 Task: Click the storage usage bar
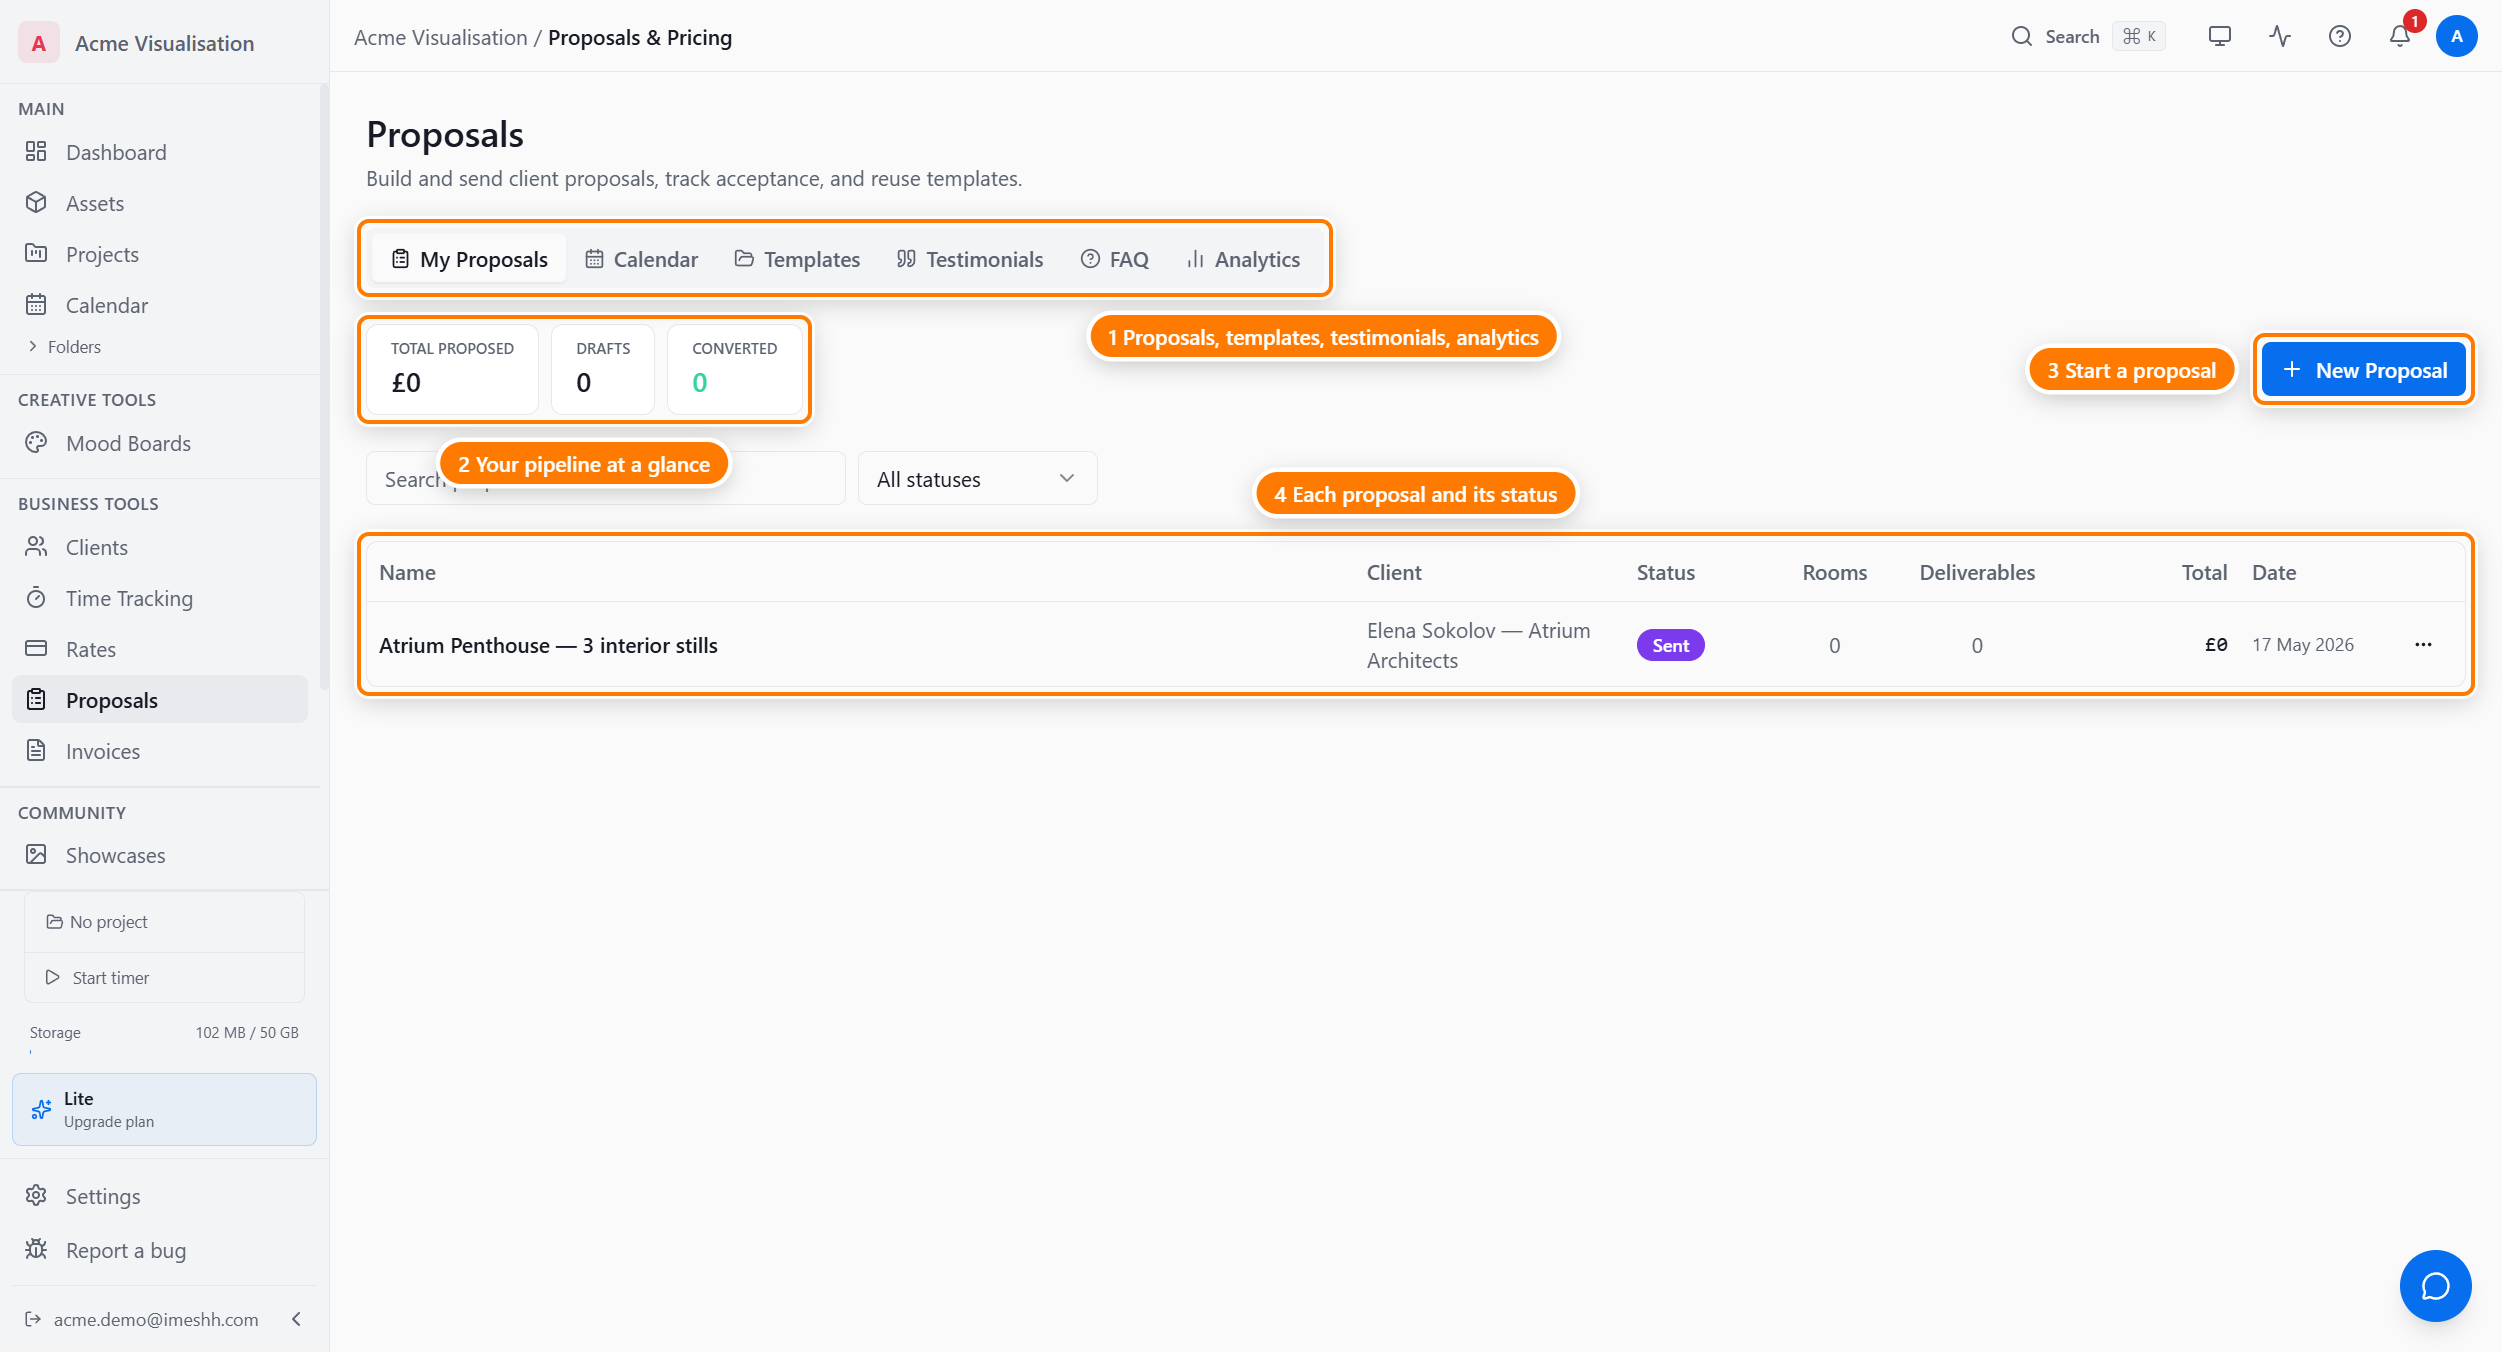pos(164,1052)
